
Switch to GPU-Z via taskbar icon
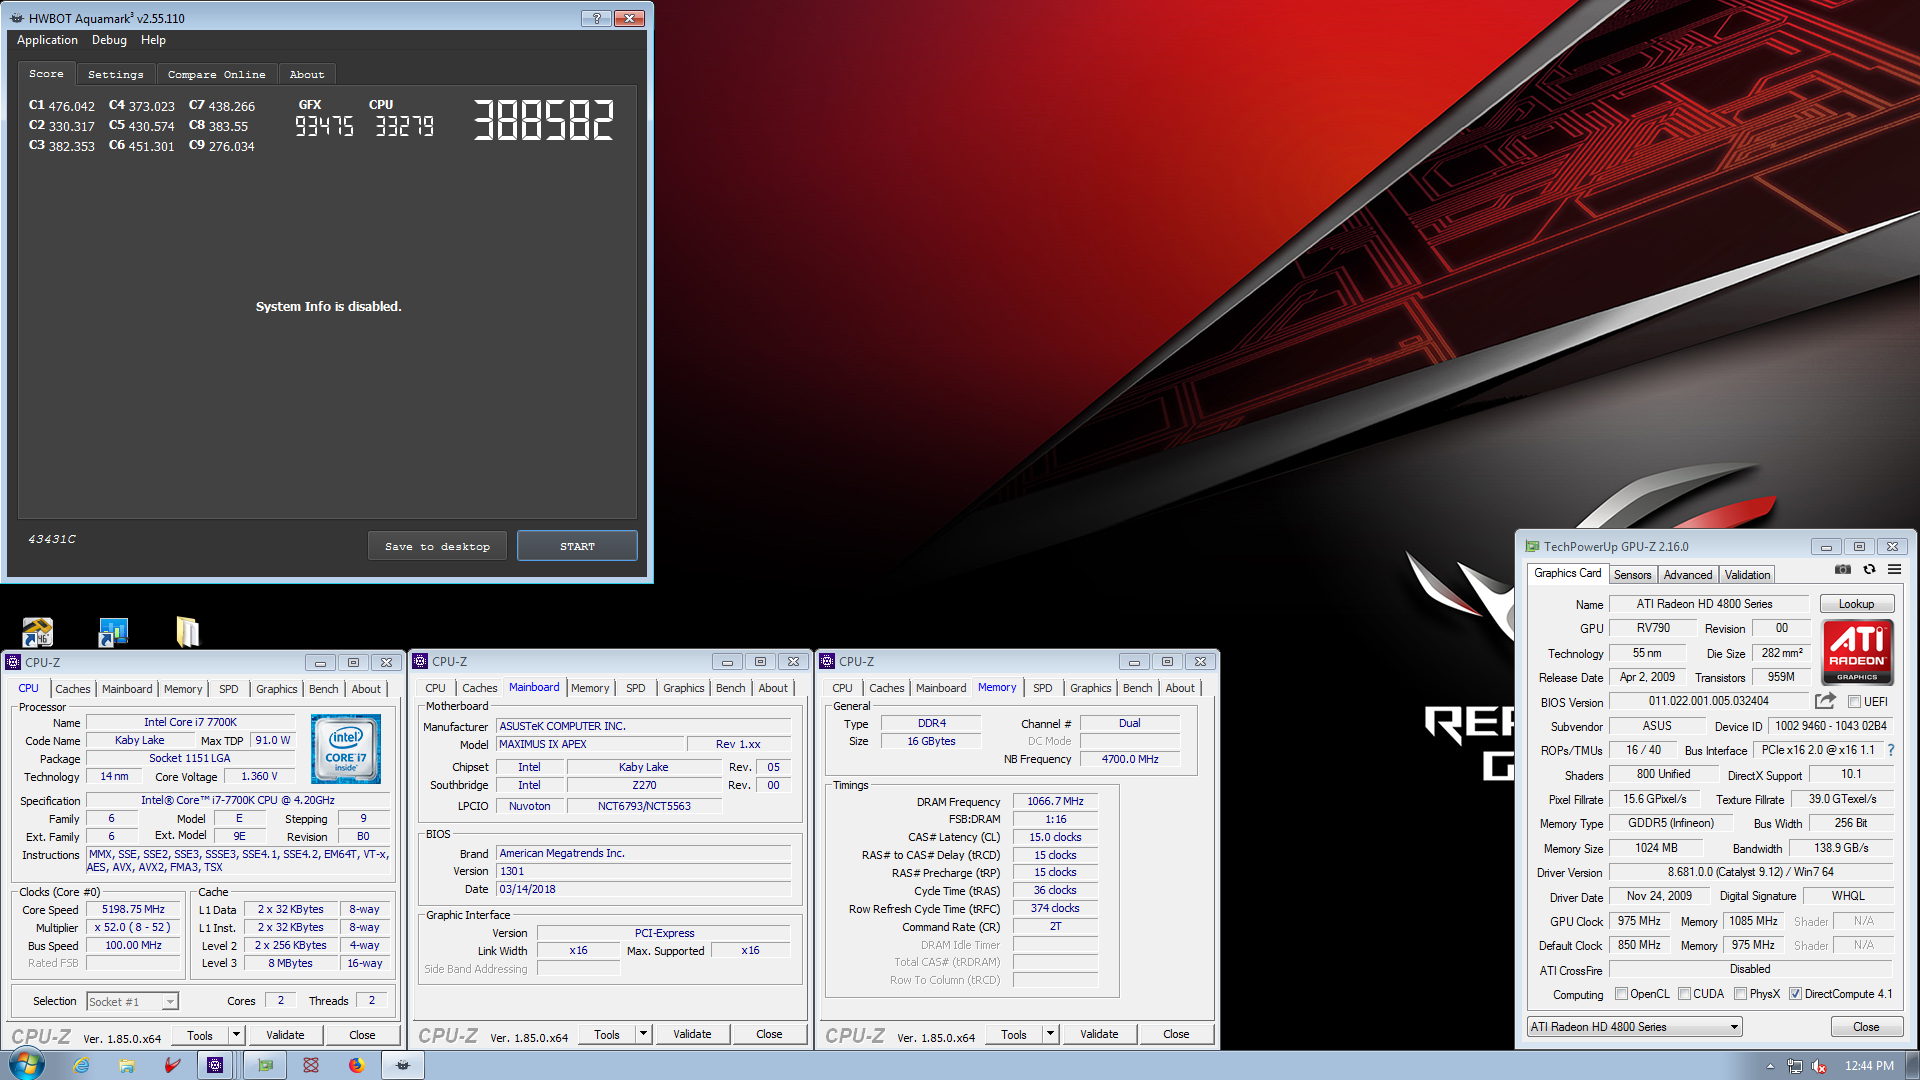pyautogui.click(x=265, y=1065)
